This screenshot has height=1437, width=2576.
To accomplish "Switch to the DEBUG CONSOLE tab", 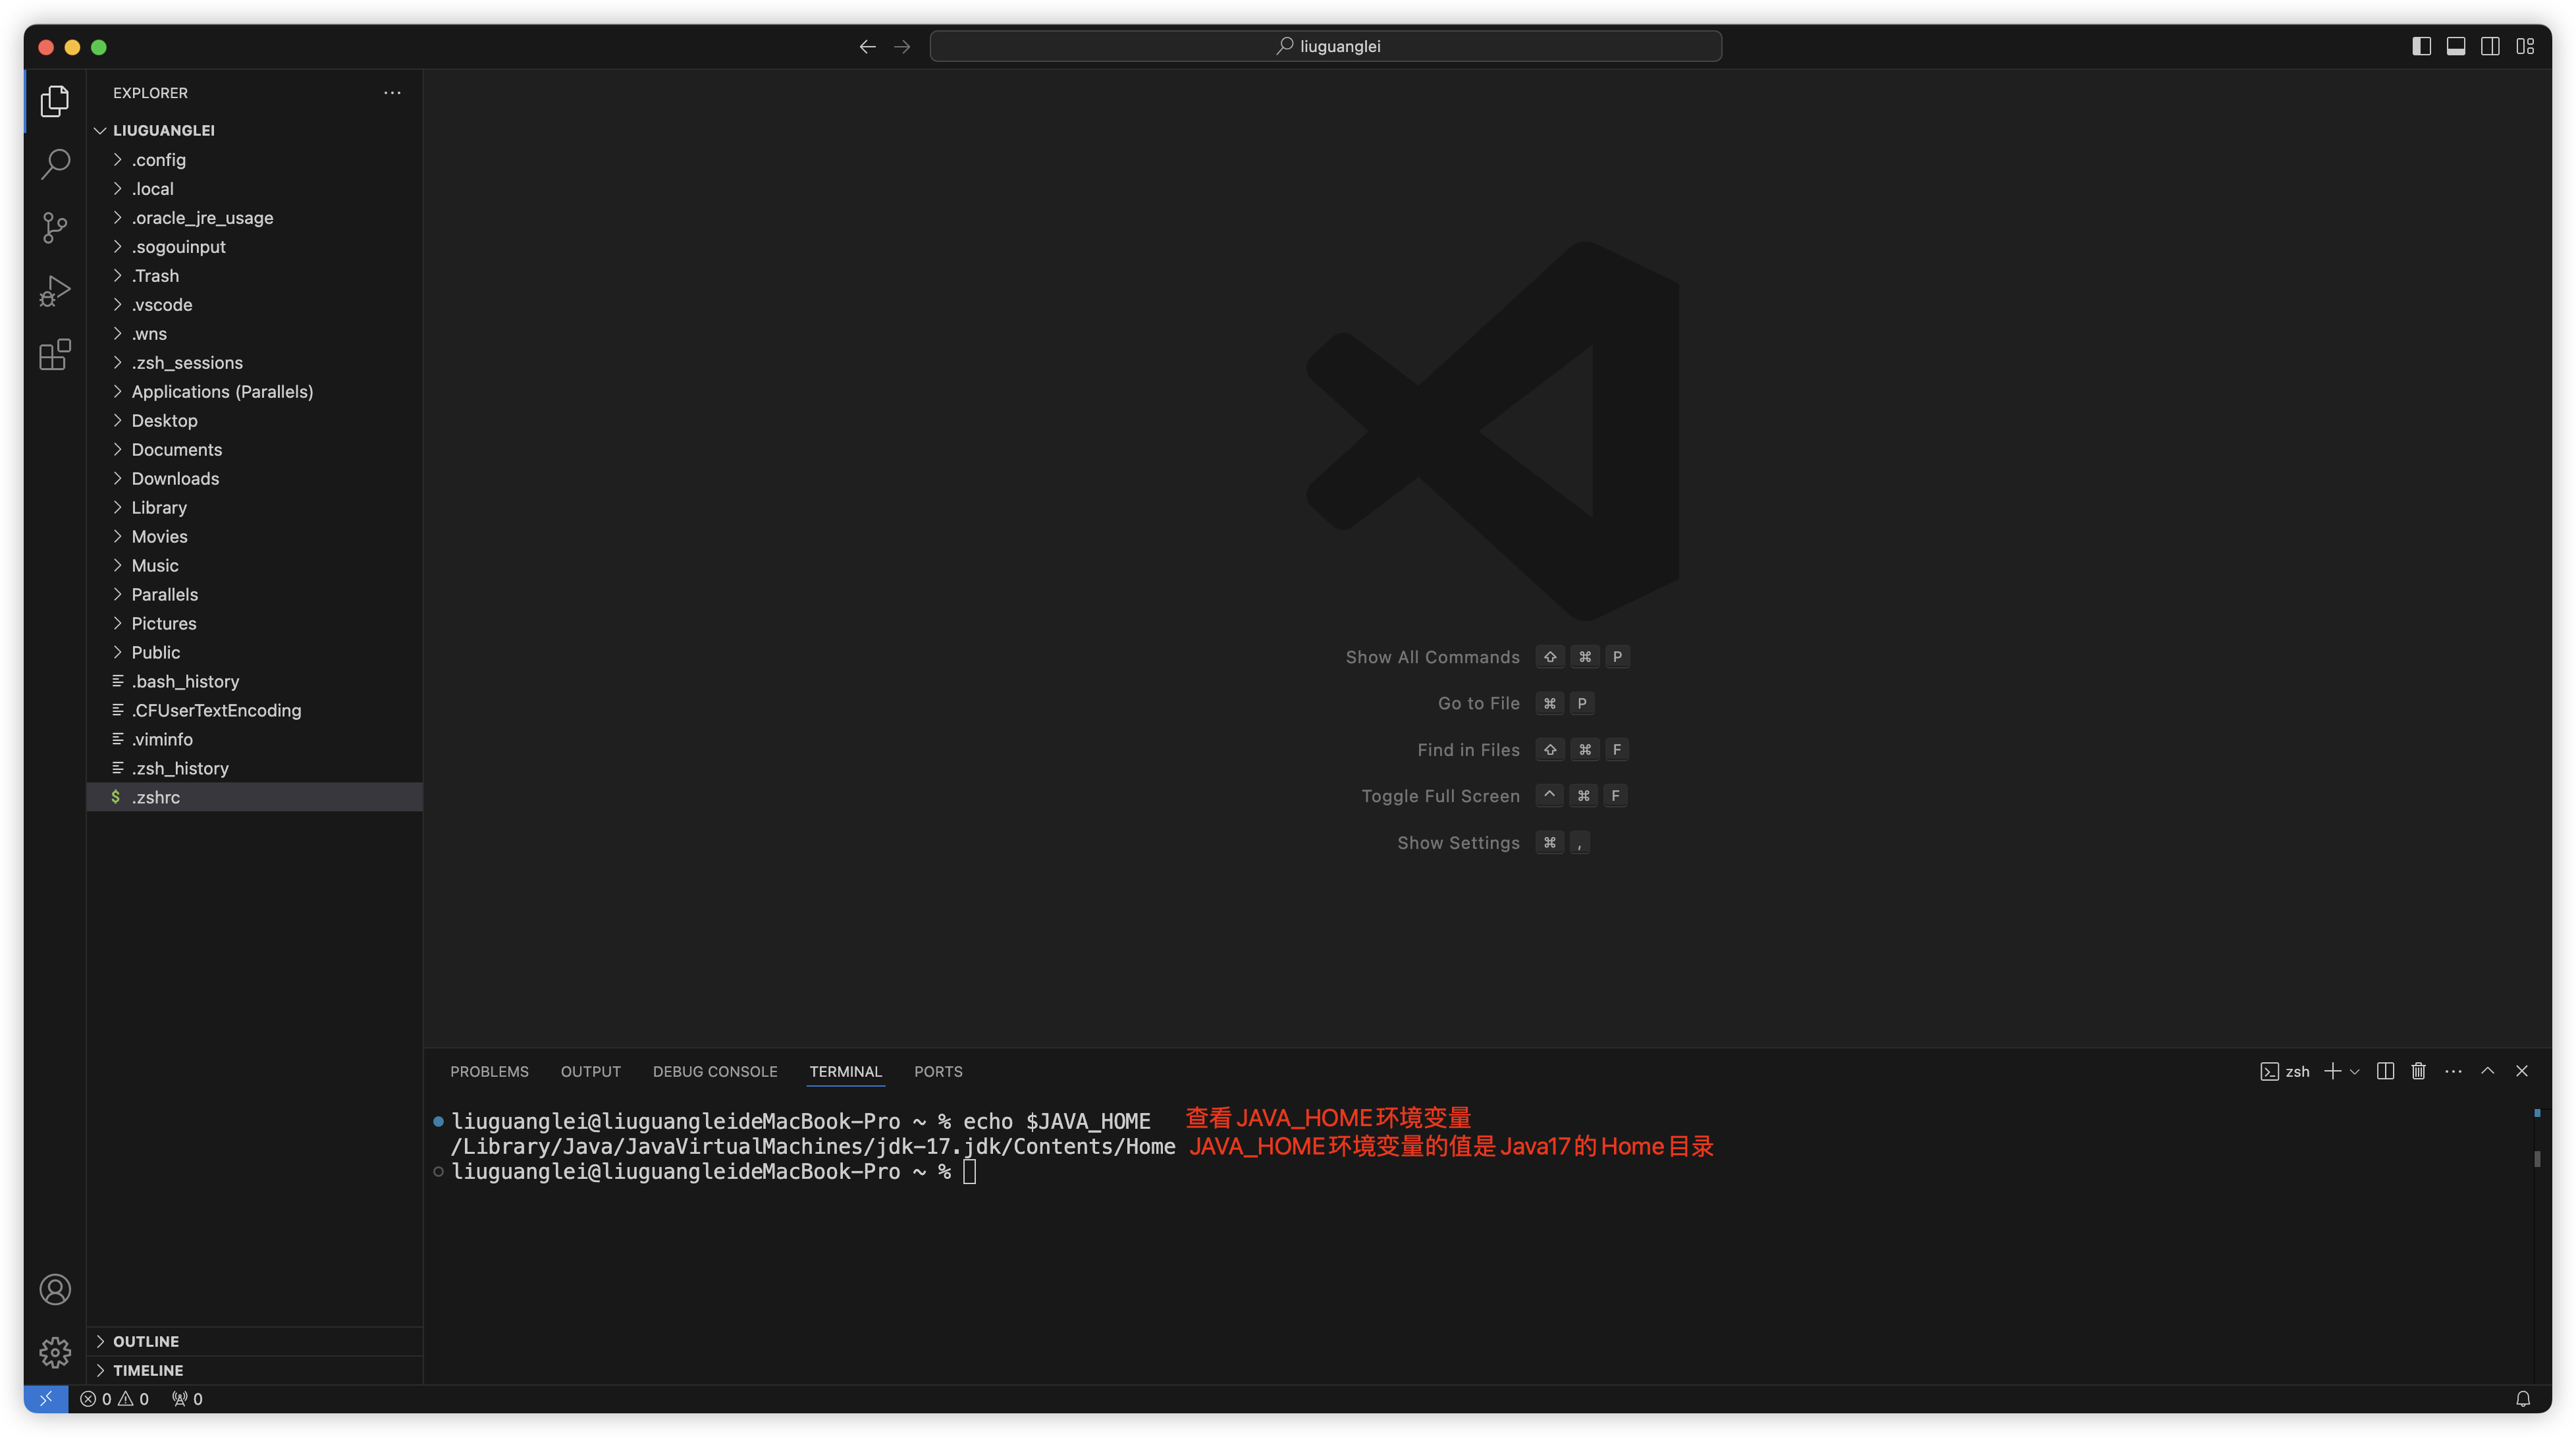I will coord(714,1071).
